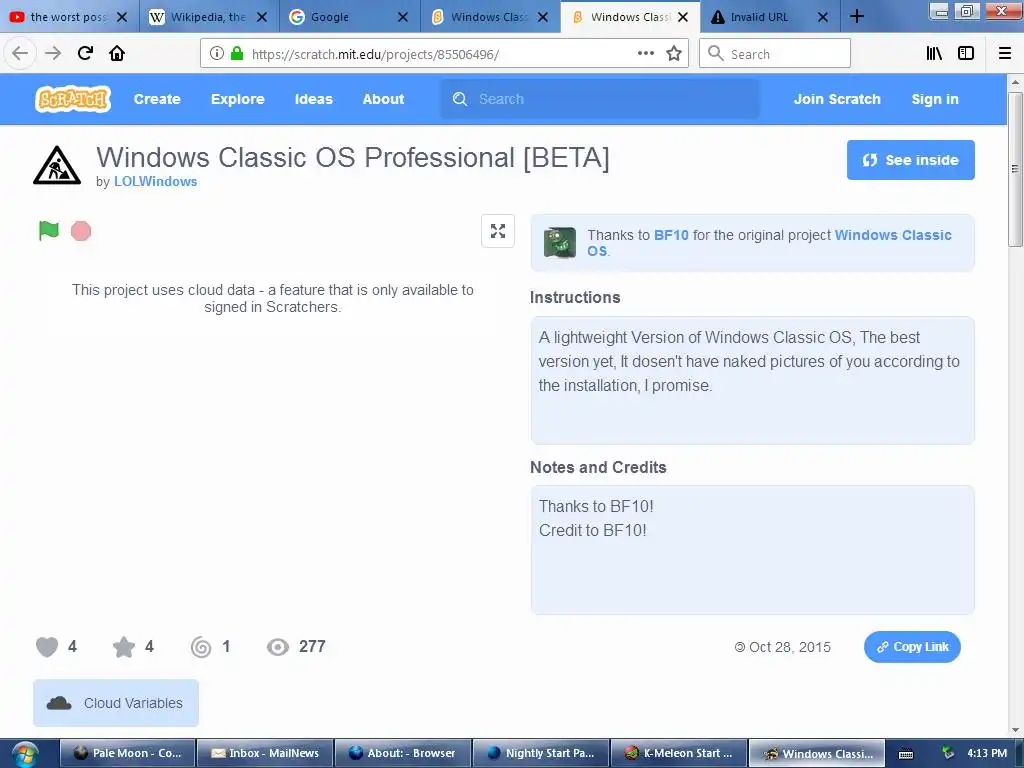Click the heart icon to love project

[x=47, y=647]
